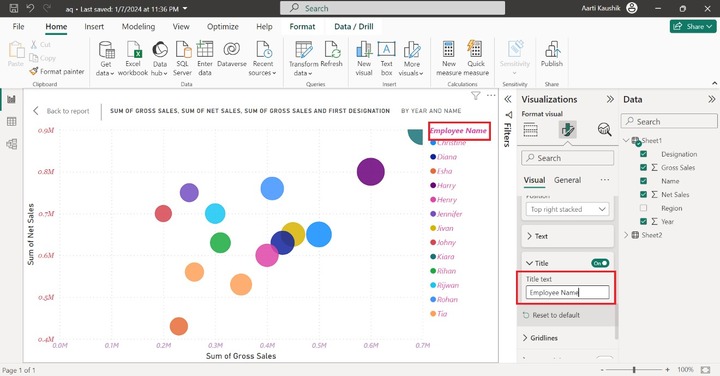This screenshot has width=720, height=376.
Task: Uncheck the Net Sales field
Action: [x=643, y=195]
